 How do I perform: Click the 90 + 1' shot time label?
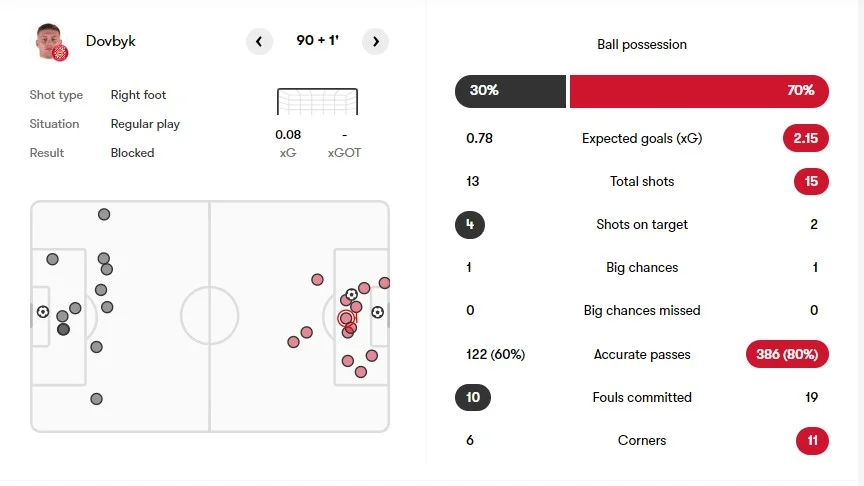click(318, 41)
